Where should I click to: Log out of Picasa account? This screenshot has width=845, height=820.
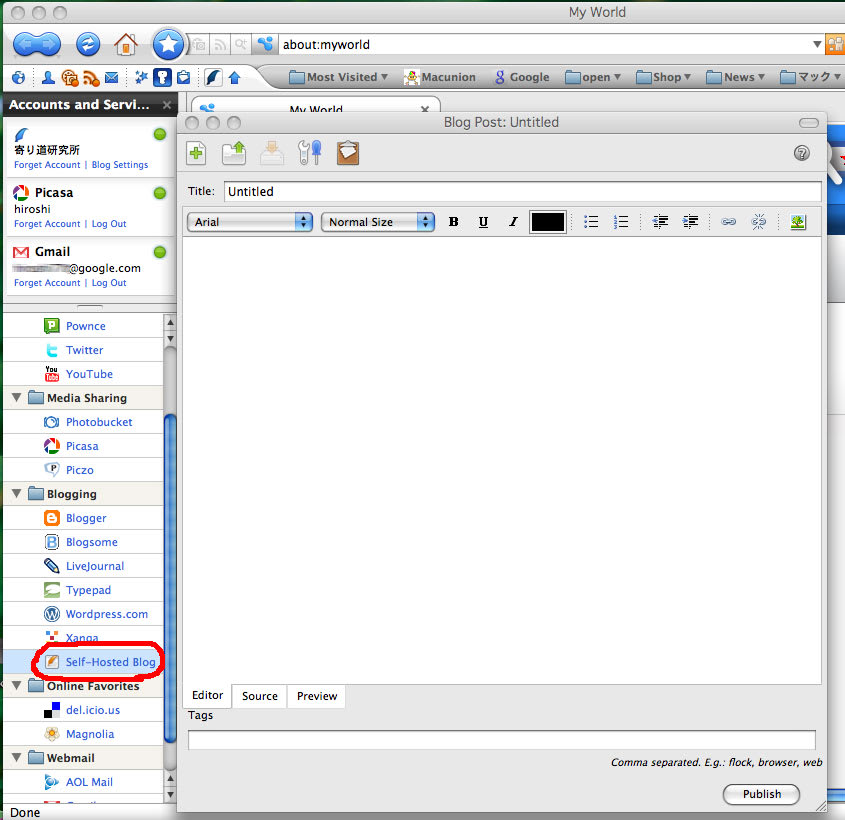pyautogui.click(x=109, y=224)
